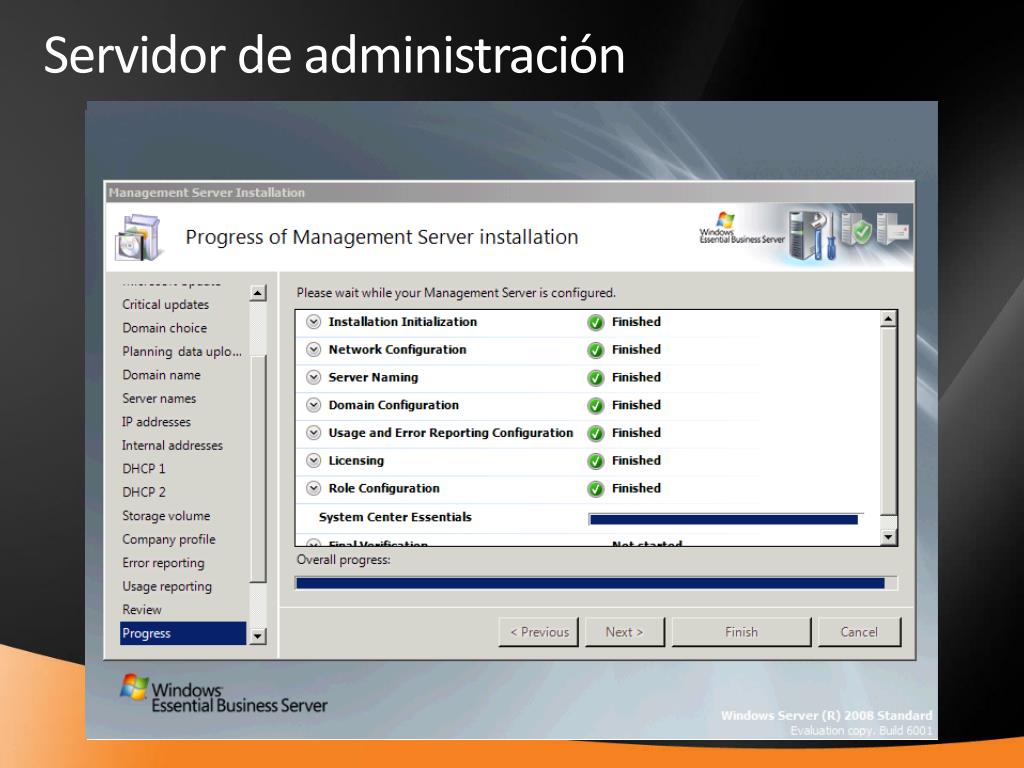This screenshot has height=768, width=1024.
Task: Click the Windows flag logo at bottom left
Action: [x=134, y=687]
